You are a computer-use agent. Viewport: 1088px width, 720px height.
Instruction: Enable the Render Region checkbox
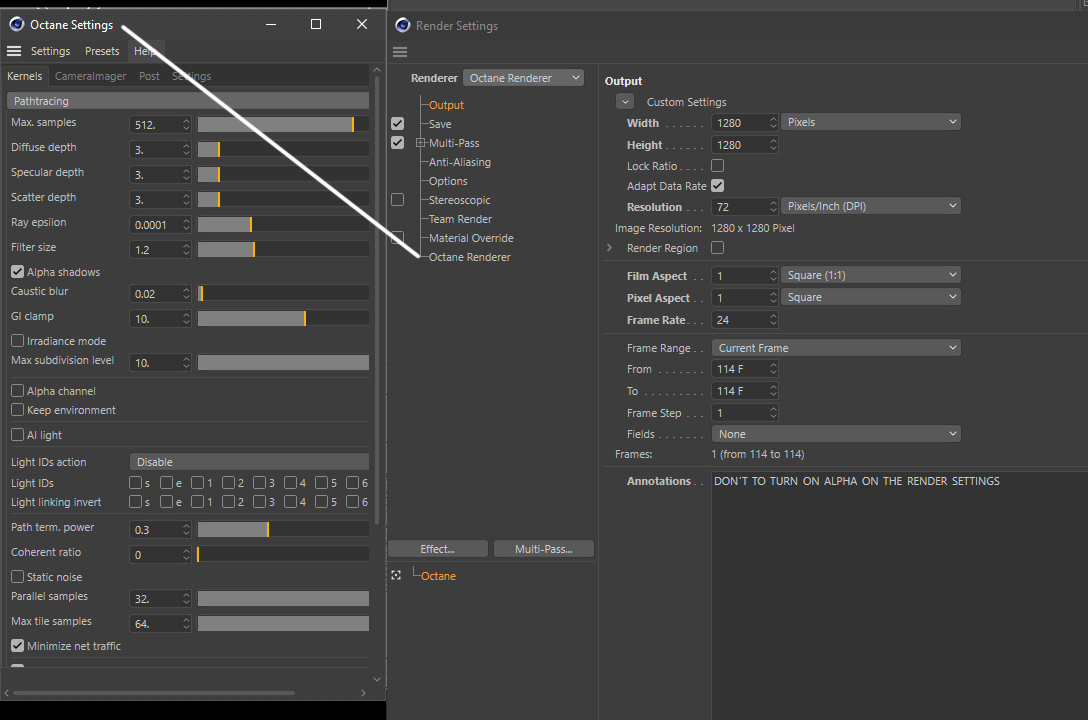click(x=717, y=248)
